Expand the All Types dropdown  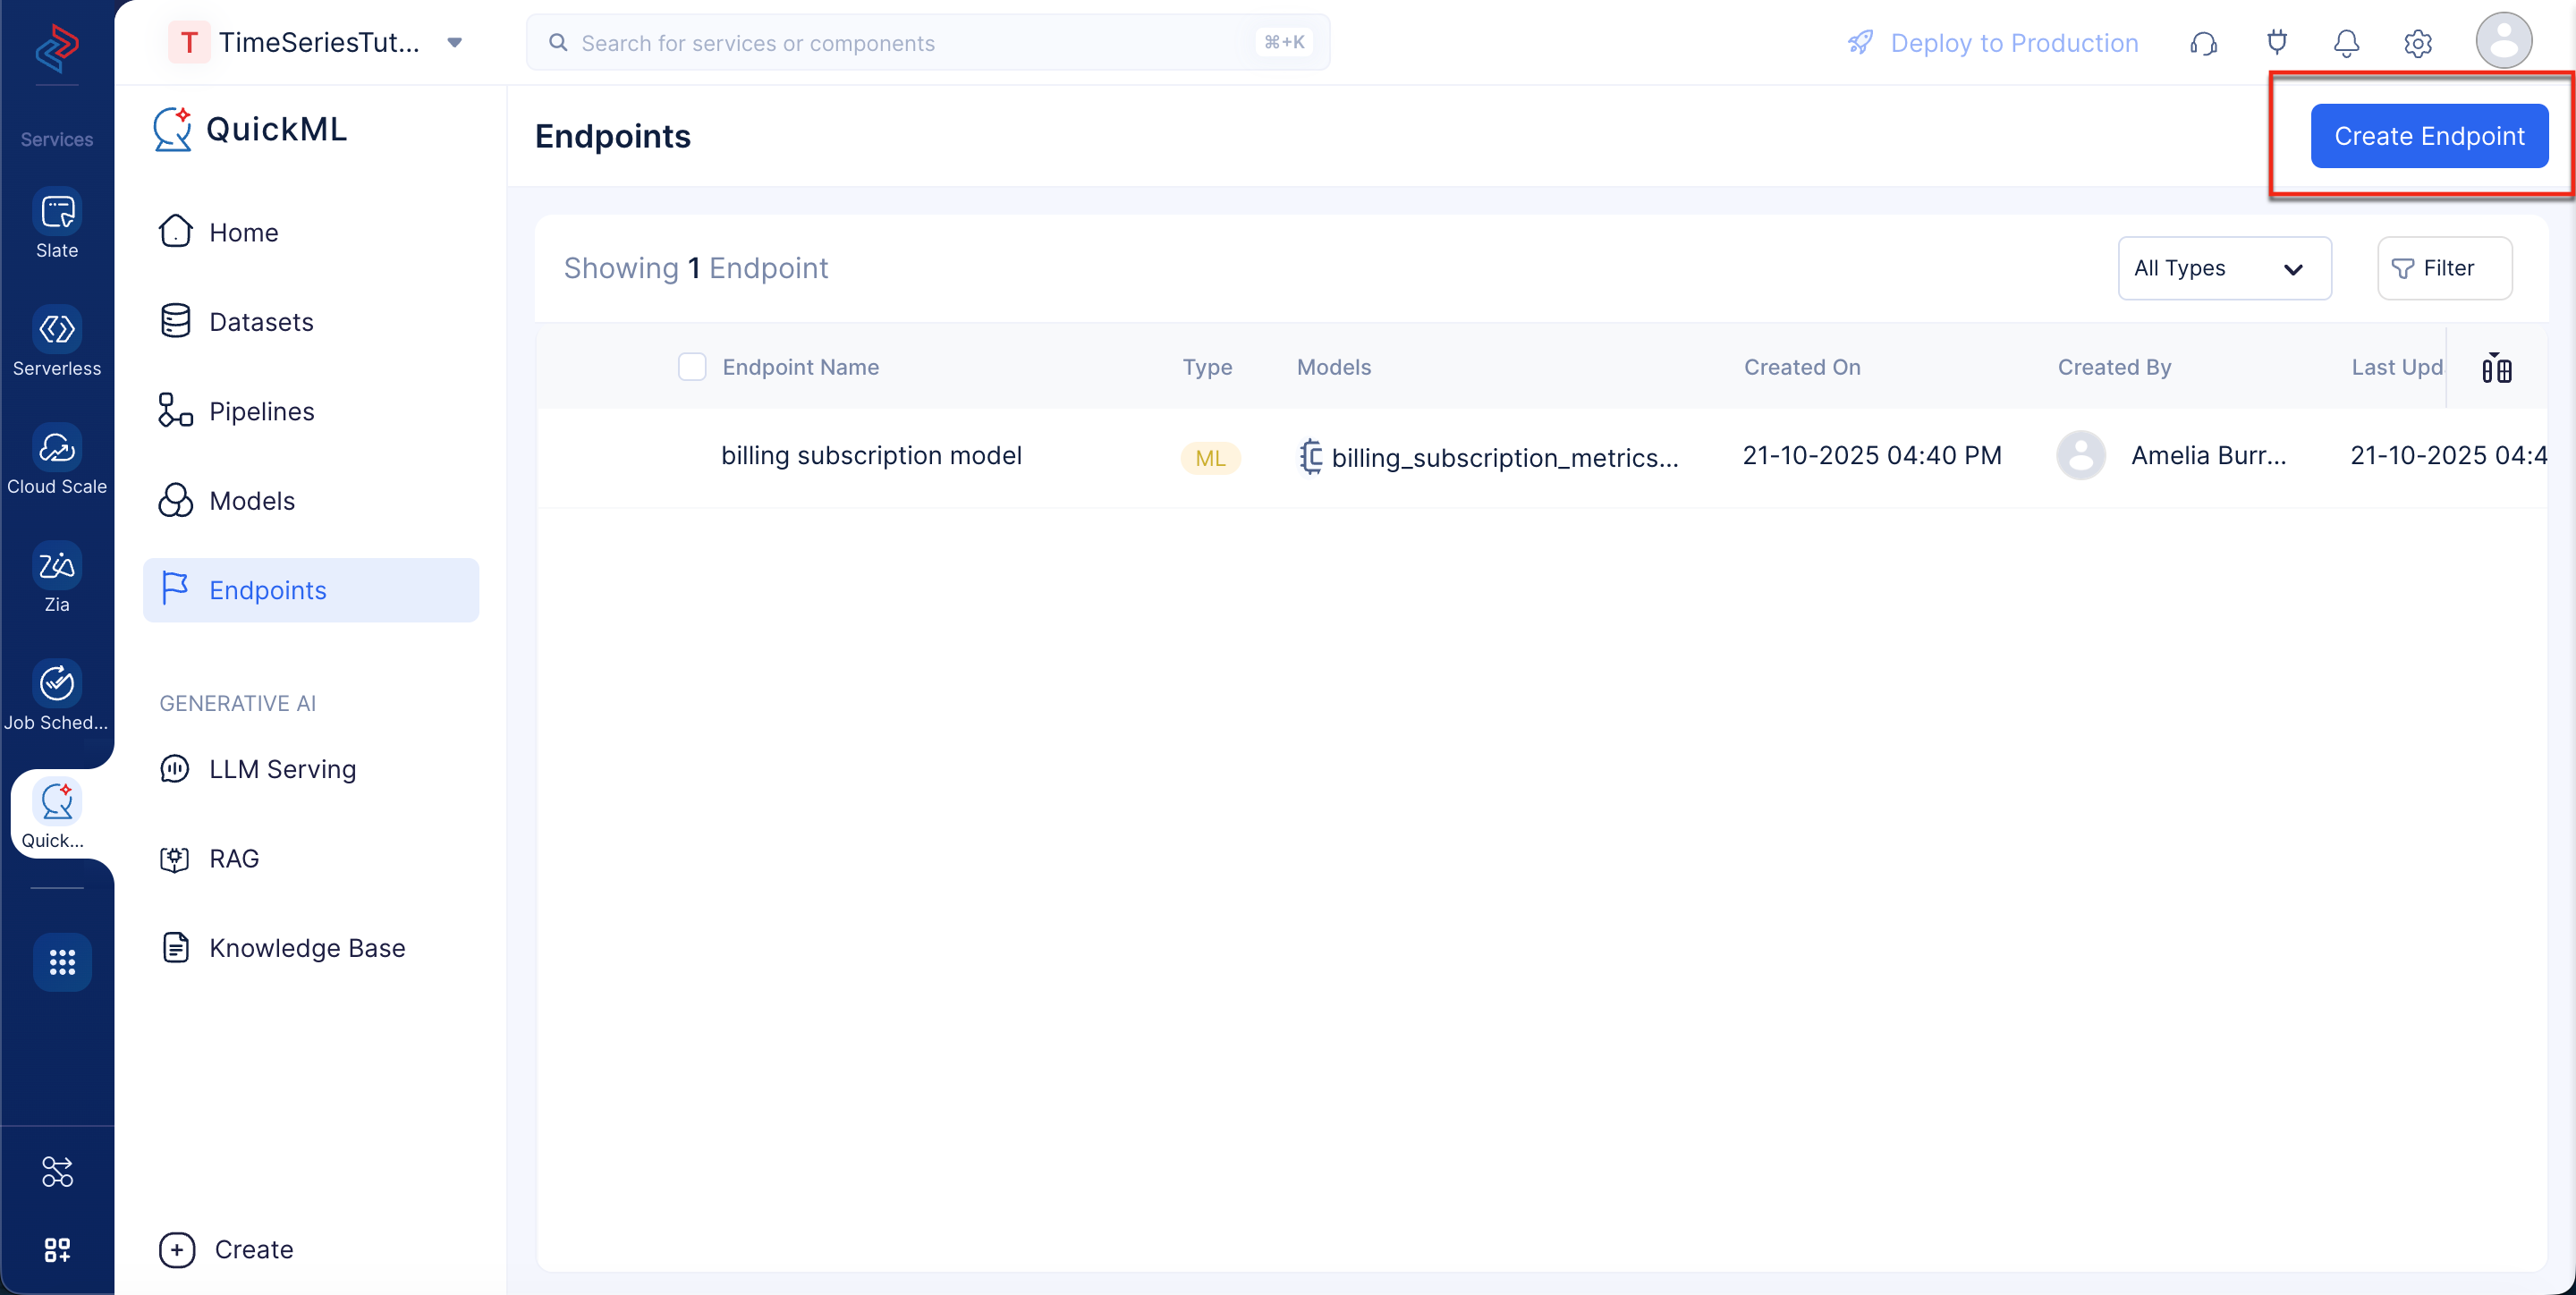(x=2224, y=268)
